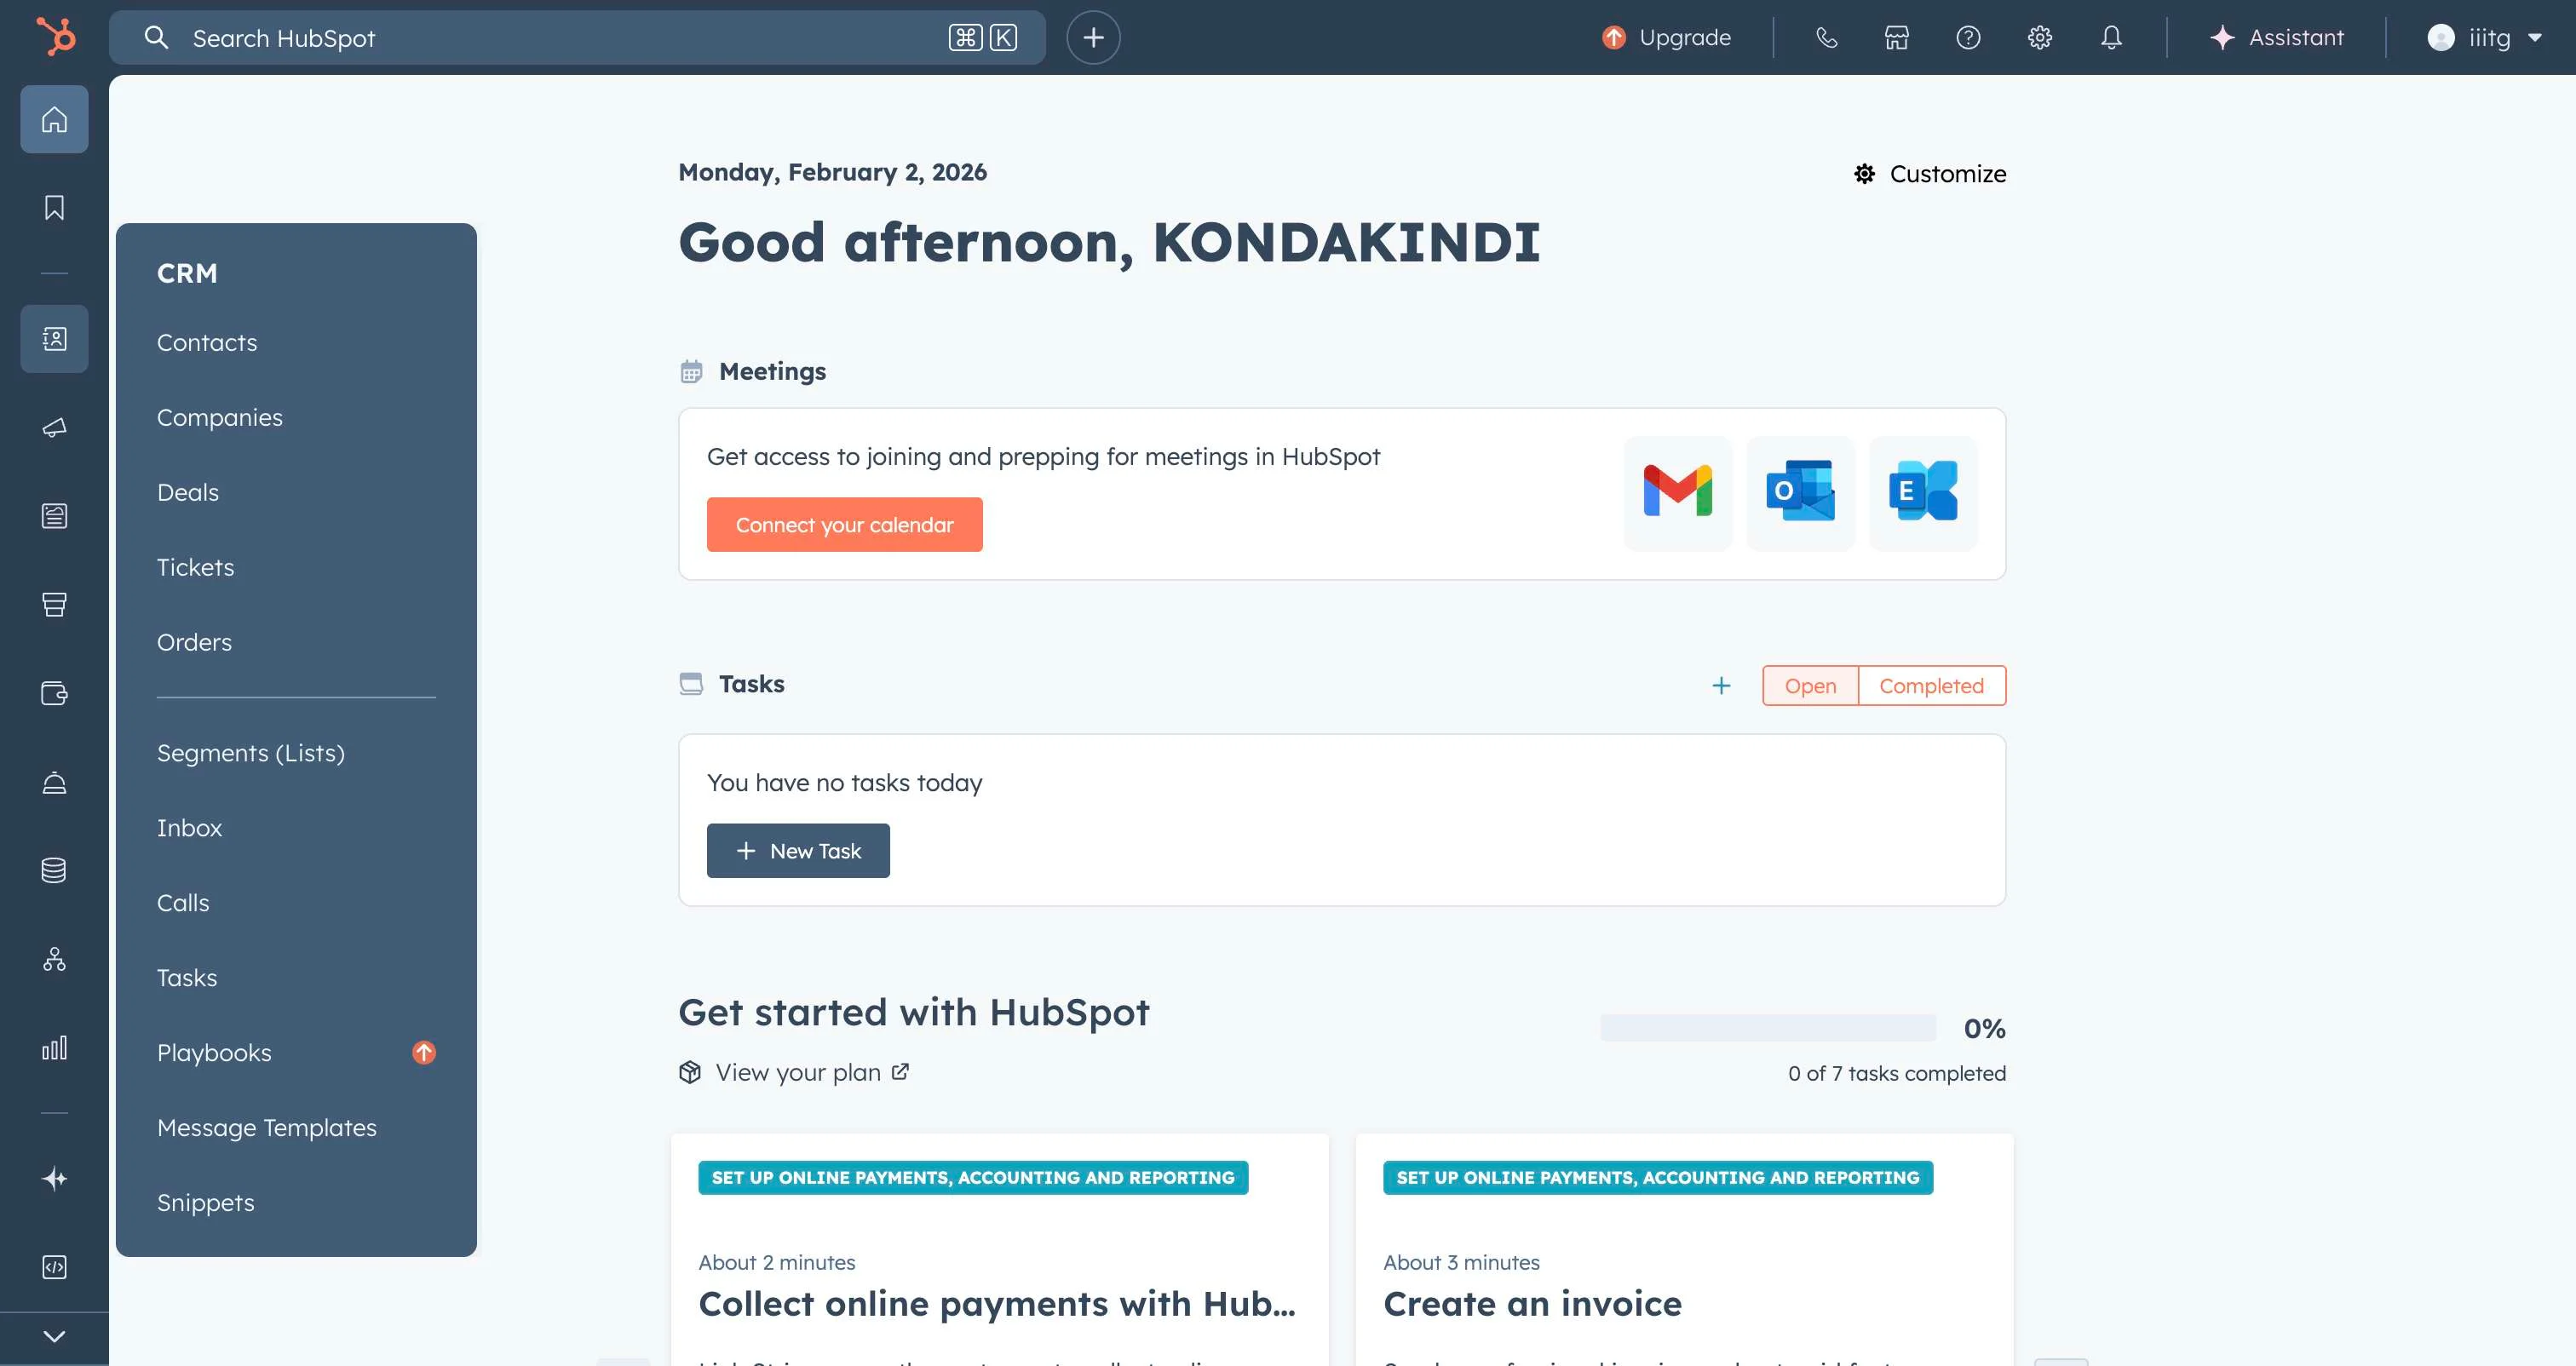Select Contacts in the CRM menu
This screenshot has width=2576, height=1366.
pyautogui.click(x=207, y=343)
